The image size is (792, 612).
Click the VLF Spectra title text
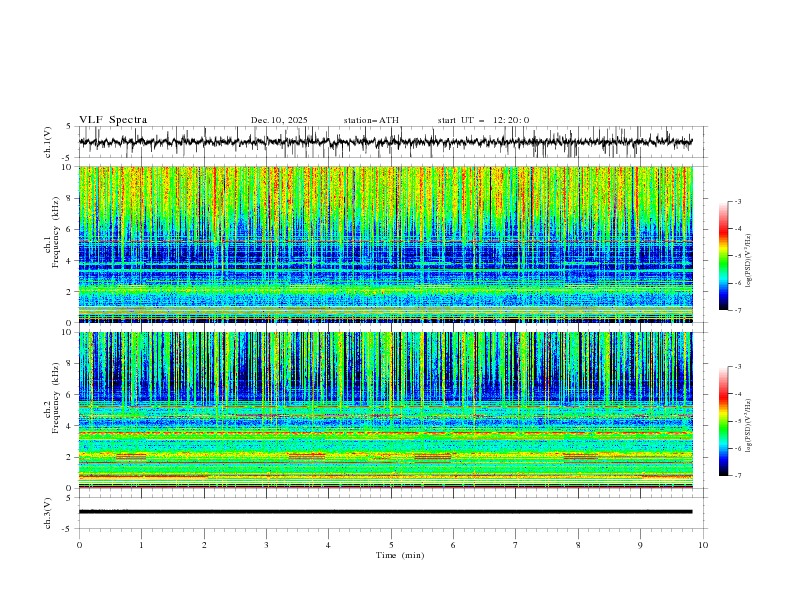113,120
